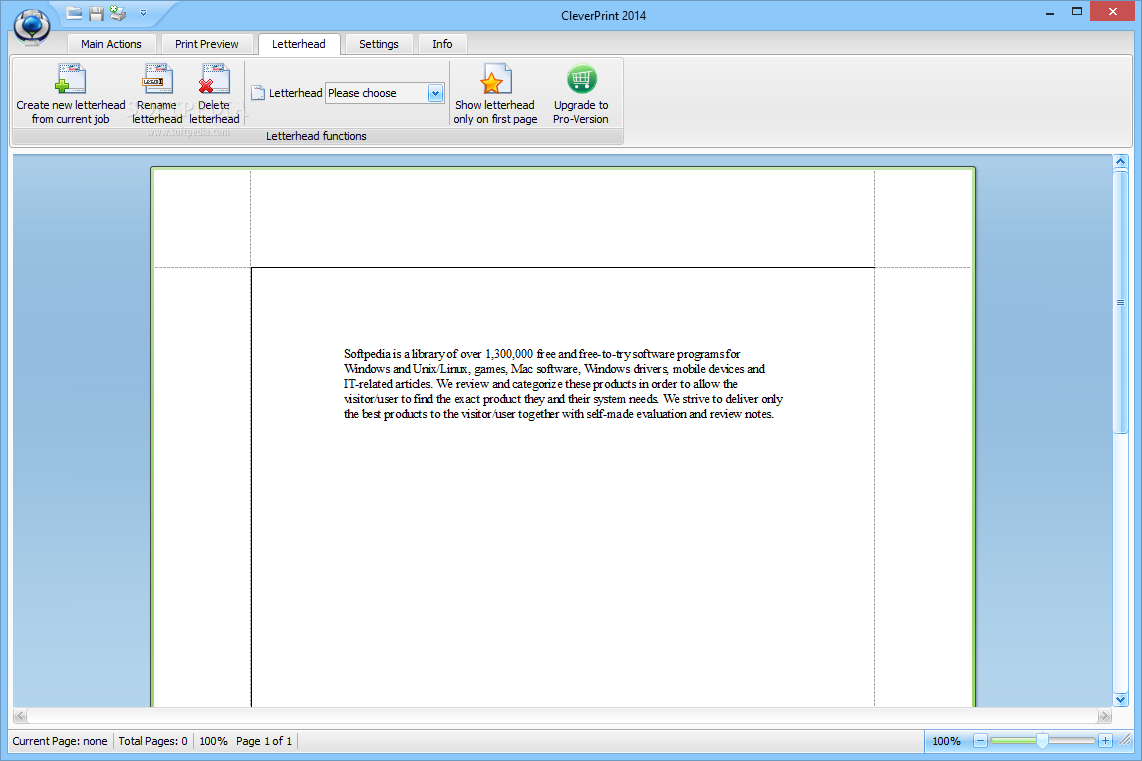Select the Letterhead tab
The image size is (1142, 761).
pyautogui.click(x=299, y=44)
